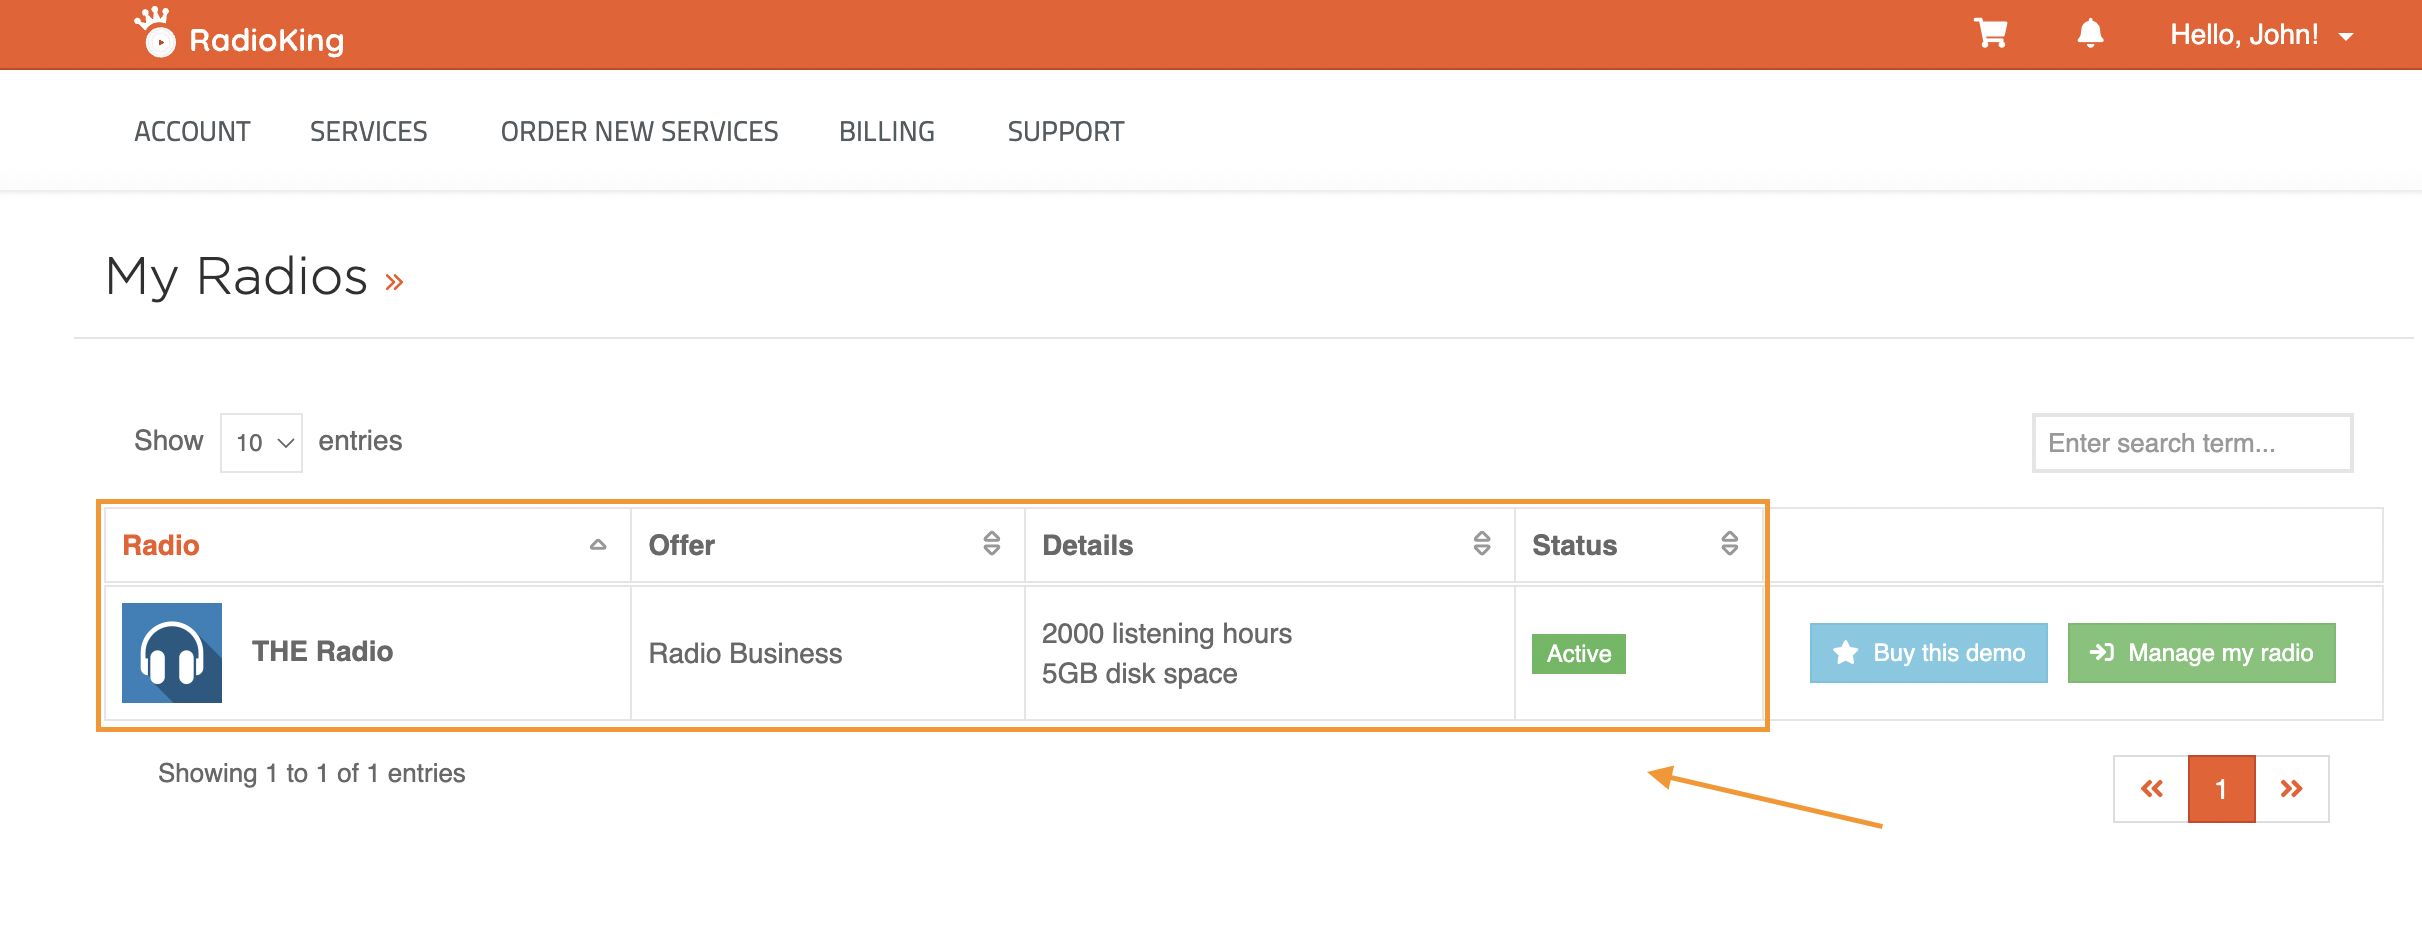
Task: Open the shopping cart icon
Action: pyautogui.click(x=1990, y=34)
